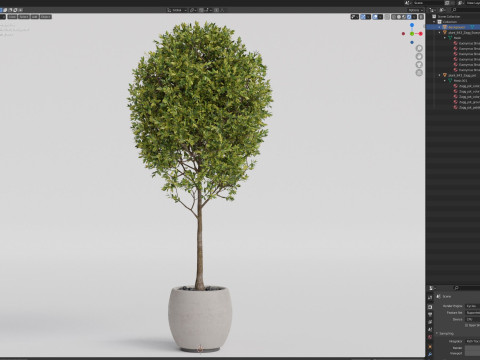
Task: Click the View Layer icon in top bar
Action: click(460, 3)
